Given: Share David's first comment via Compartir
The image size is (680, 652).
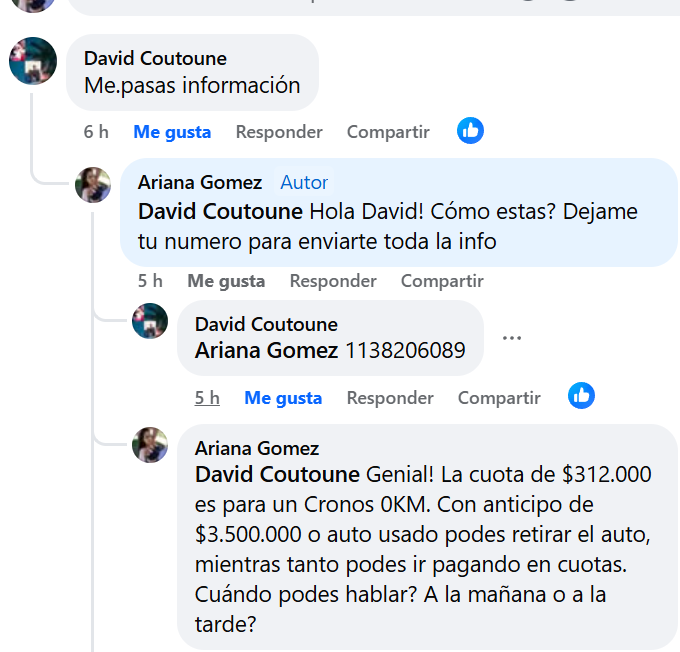Looking at the screenshot, I should (x=388, y=132).
